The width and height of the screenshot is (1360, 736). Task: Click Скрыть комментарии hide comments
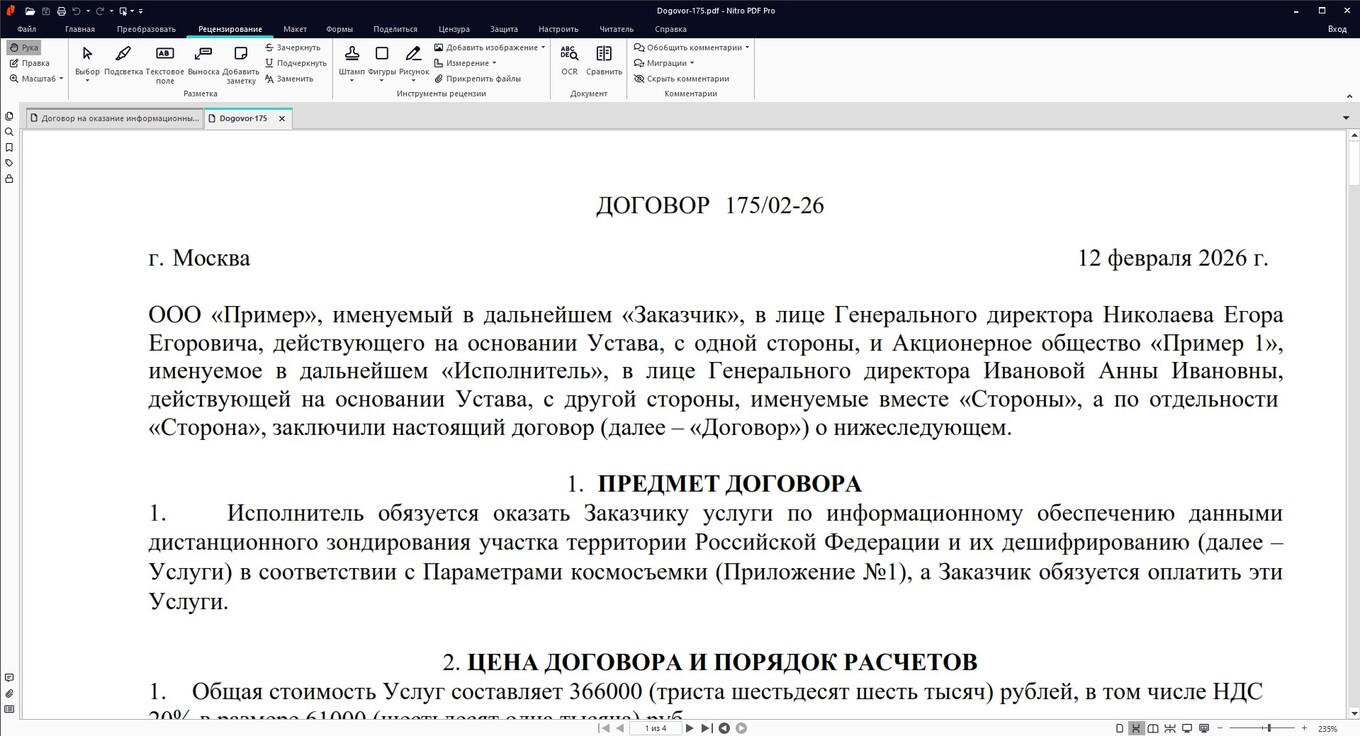[x=681, y=78]
